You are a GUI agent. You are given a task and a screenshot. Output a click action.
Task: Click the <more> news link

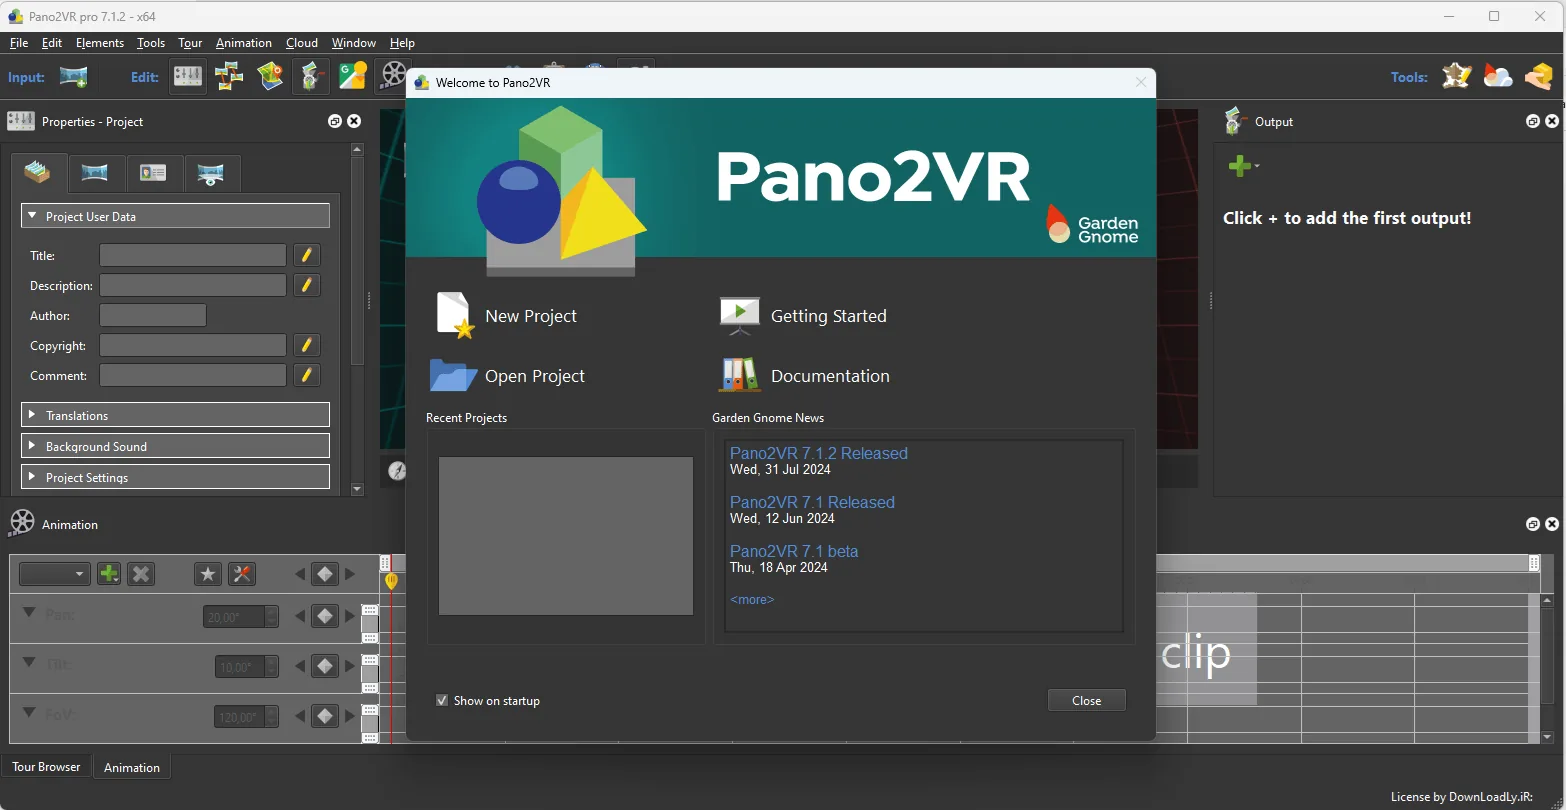(752, 600)
